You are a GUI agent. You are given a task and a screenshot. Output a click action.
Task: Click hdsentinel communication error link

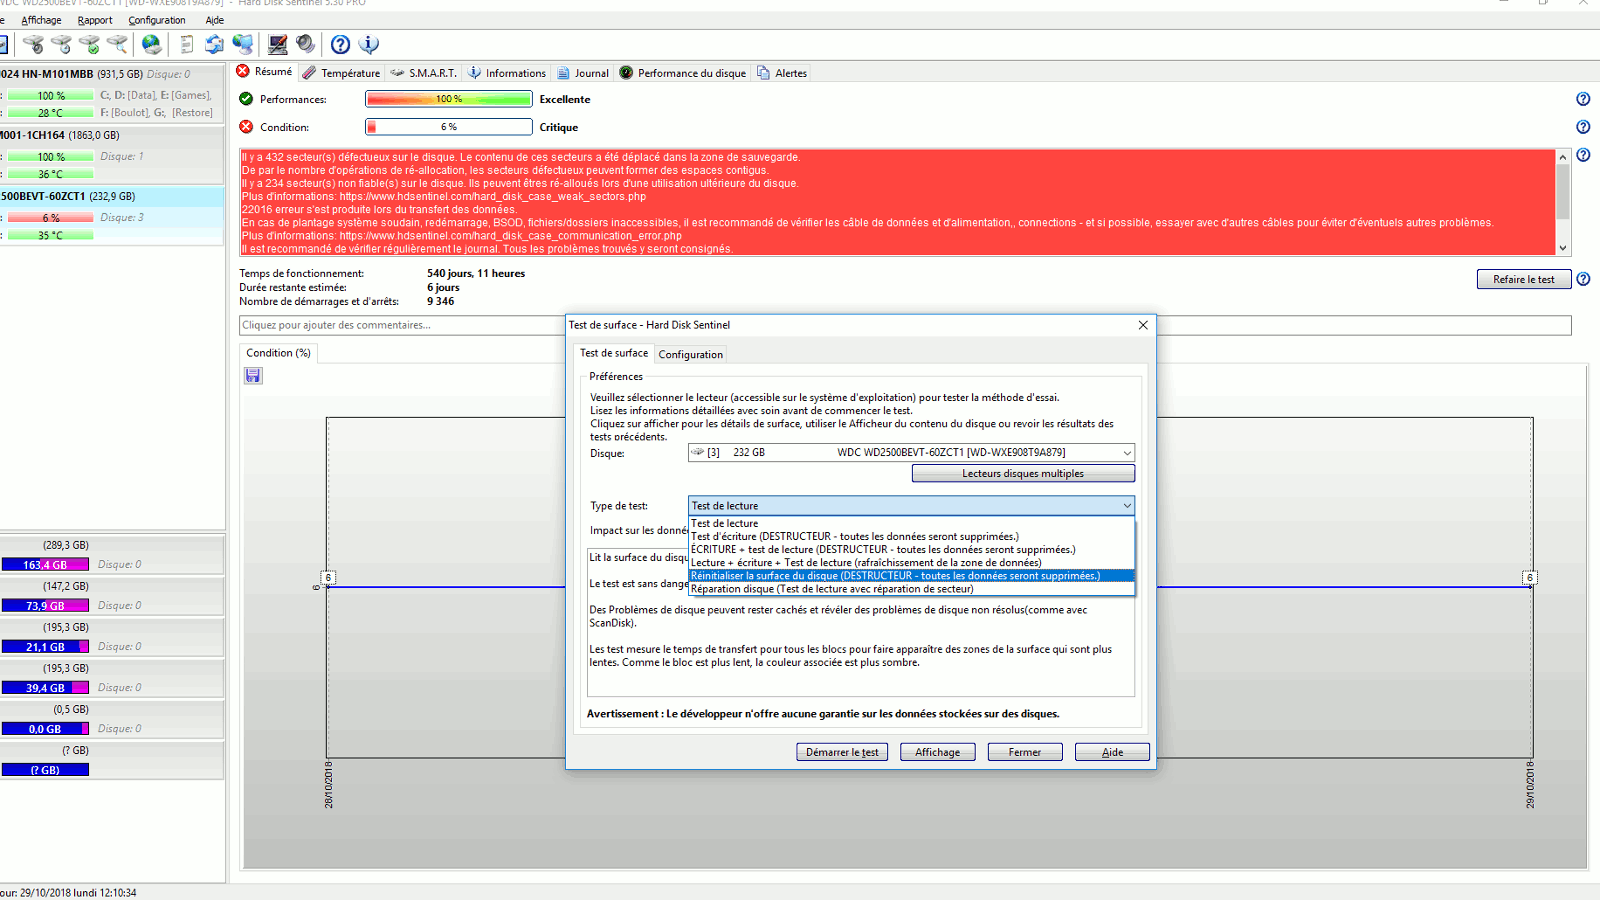coord(510,236)
